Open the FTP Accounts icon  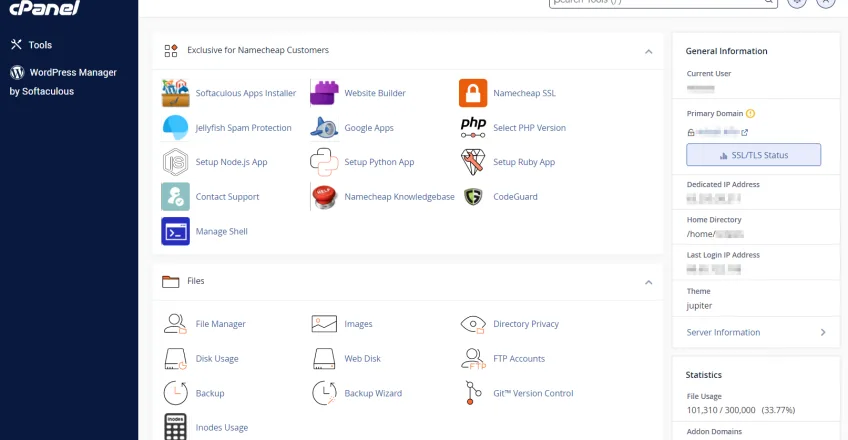tap(473, 358)
